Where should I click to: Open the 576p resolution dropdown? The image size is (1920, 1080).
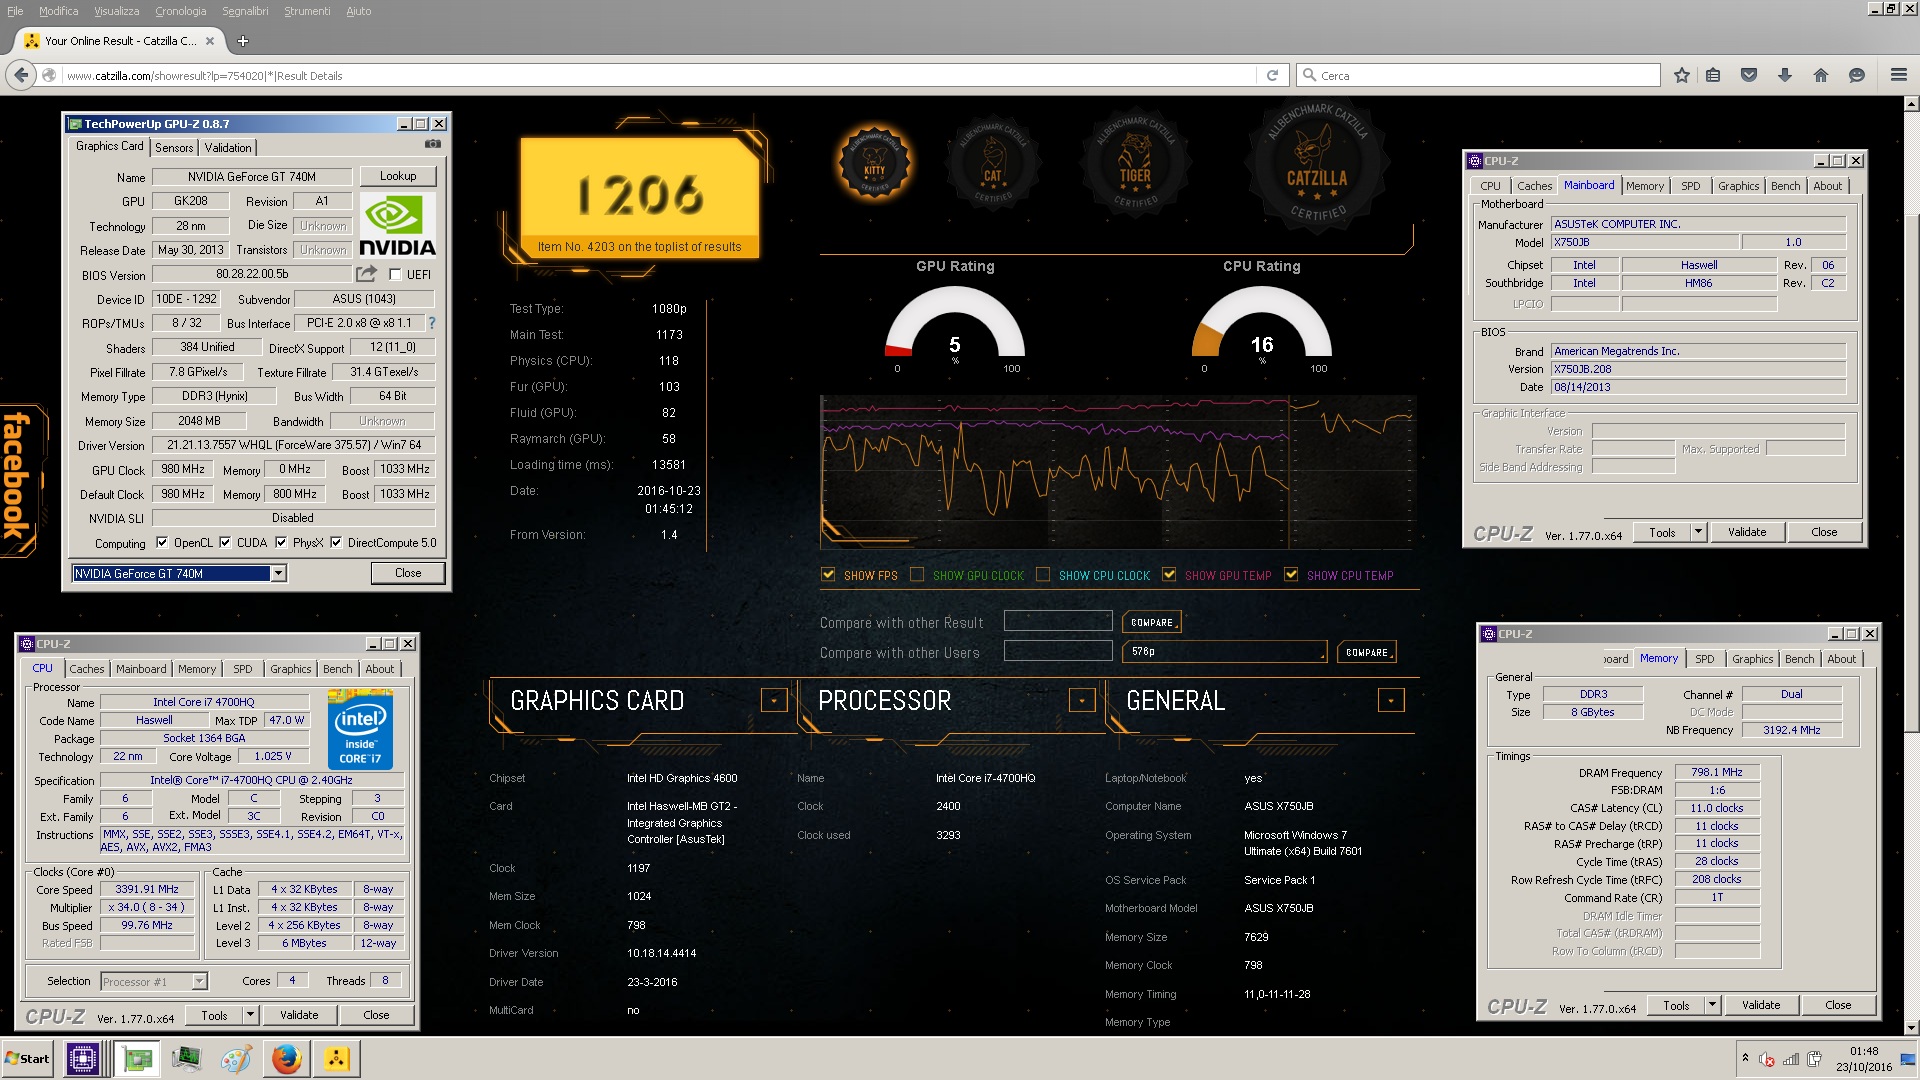1225,652
